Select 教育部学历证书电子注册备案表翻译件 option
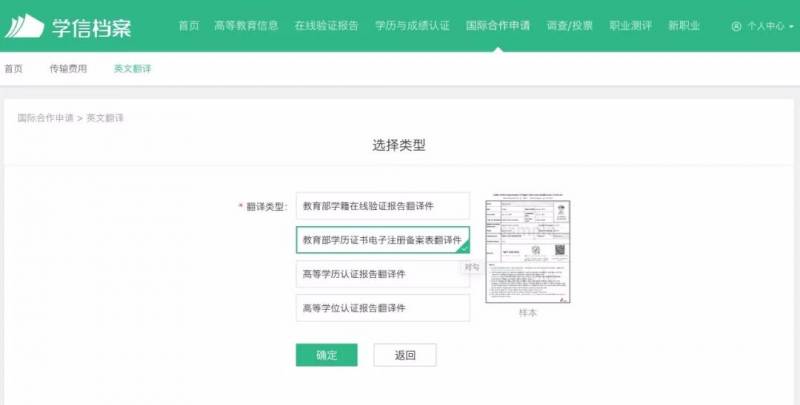The image size is (800, 405). click(x=382, y=240)
